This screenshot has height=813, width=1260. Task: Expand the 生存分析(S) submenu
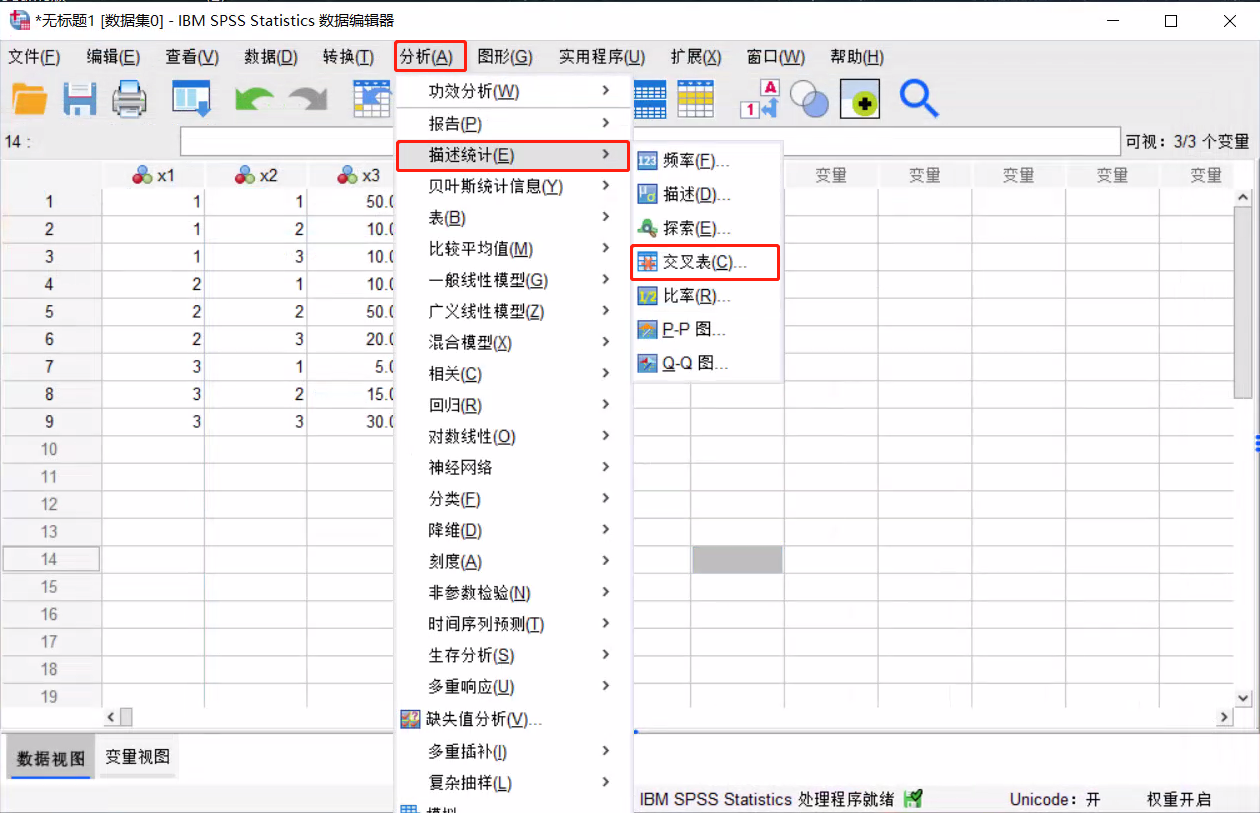[x=606, y=654]
